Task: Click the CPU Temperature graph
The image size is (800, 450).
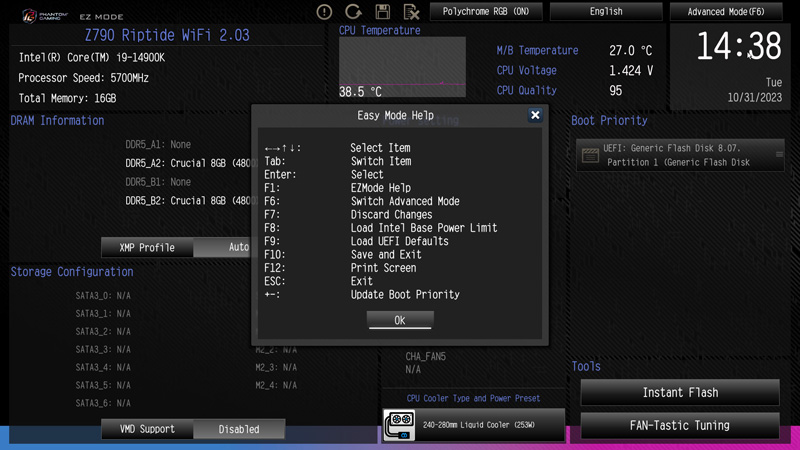Action: 402,66
